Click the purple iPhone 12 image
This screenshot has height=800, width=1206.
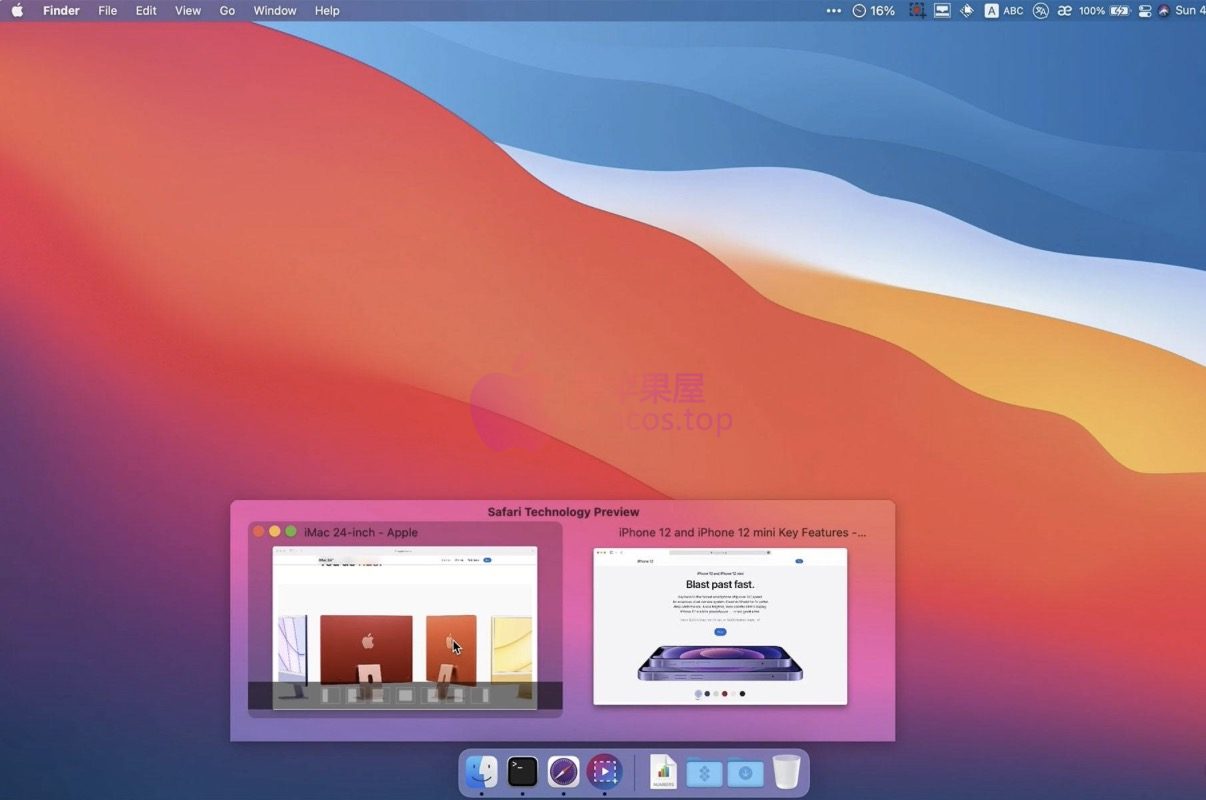[720, 663]
